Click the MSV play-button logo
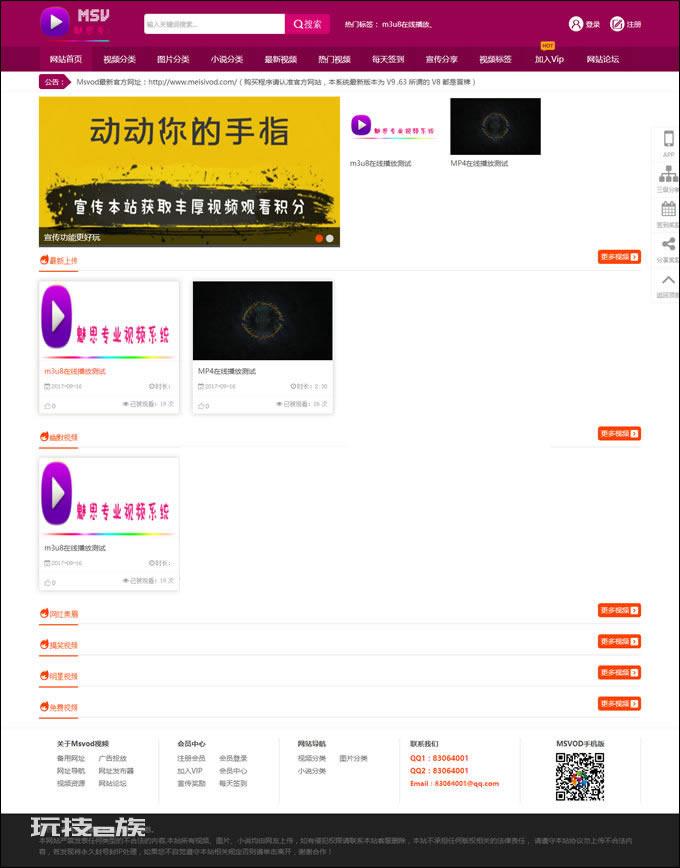This screenshot has width=680, height=868. [x=55, y=22]
